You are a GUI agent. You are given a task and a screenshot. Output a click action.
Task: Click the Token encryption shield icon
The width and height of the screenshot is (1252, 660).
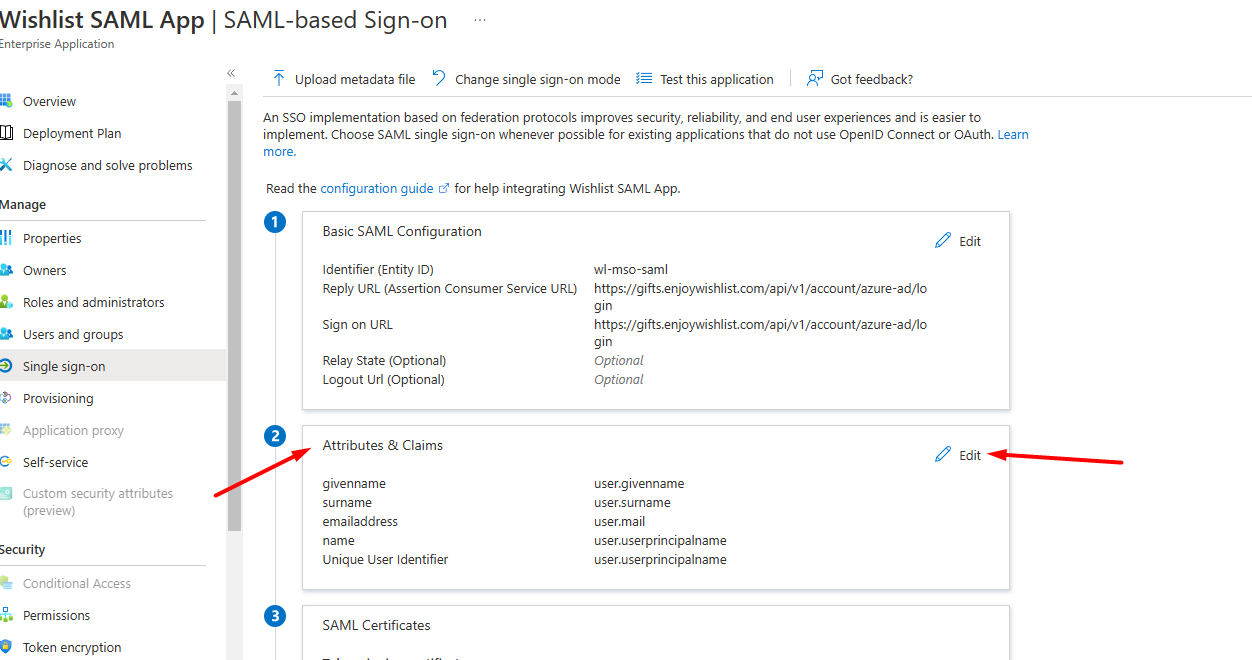click(x=6, y=647)
